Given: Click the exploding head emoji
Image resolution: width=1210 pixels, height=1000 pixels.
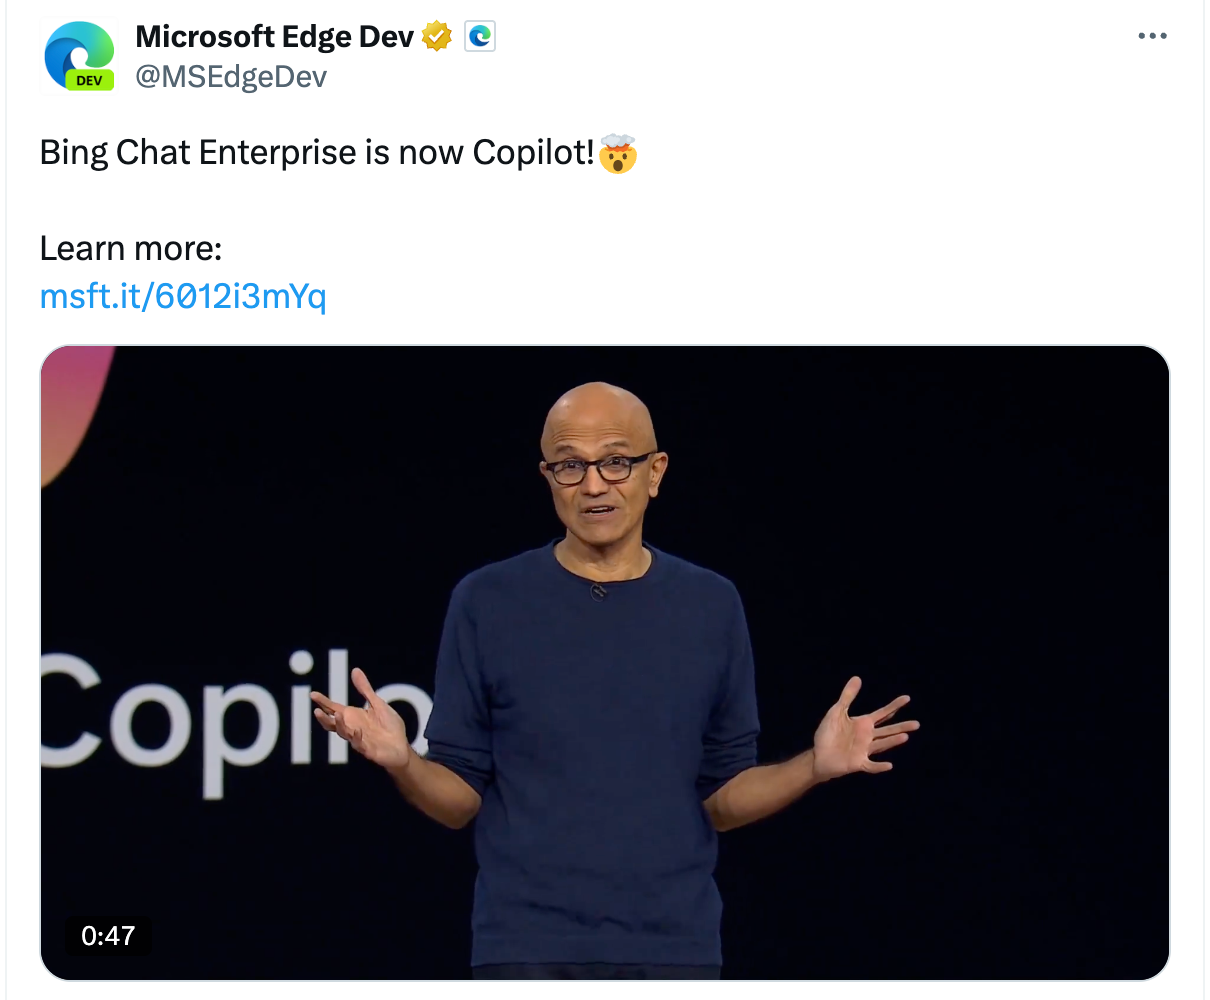Looking at the screenshot, I should (618, 153).
